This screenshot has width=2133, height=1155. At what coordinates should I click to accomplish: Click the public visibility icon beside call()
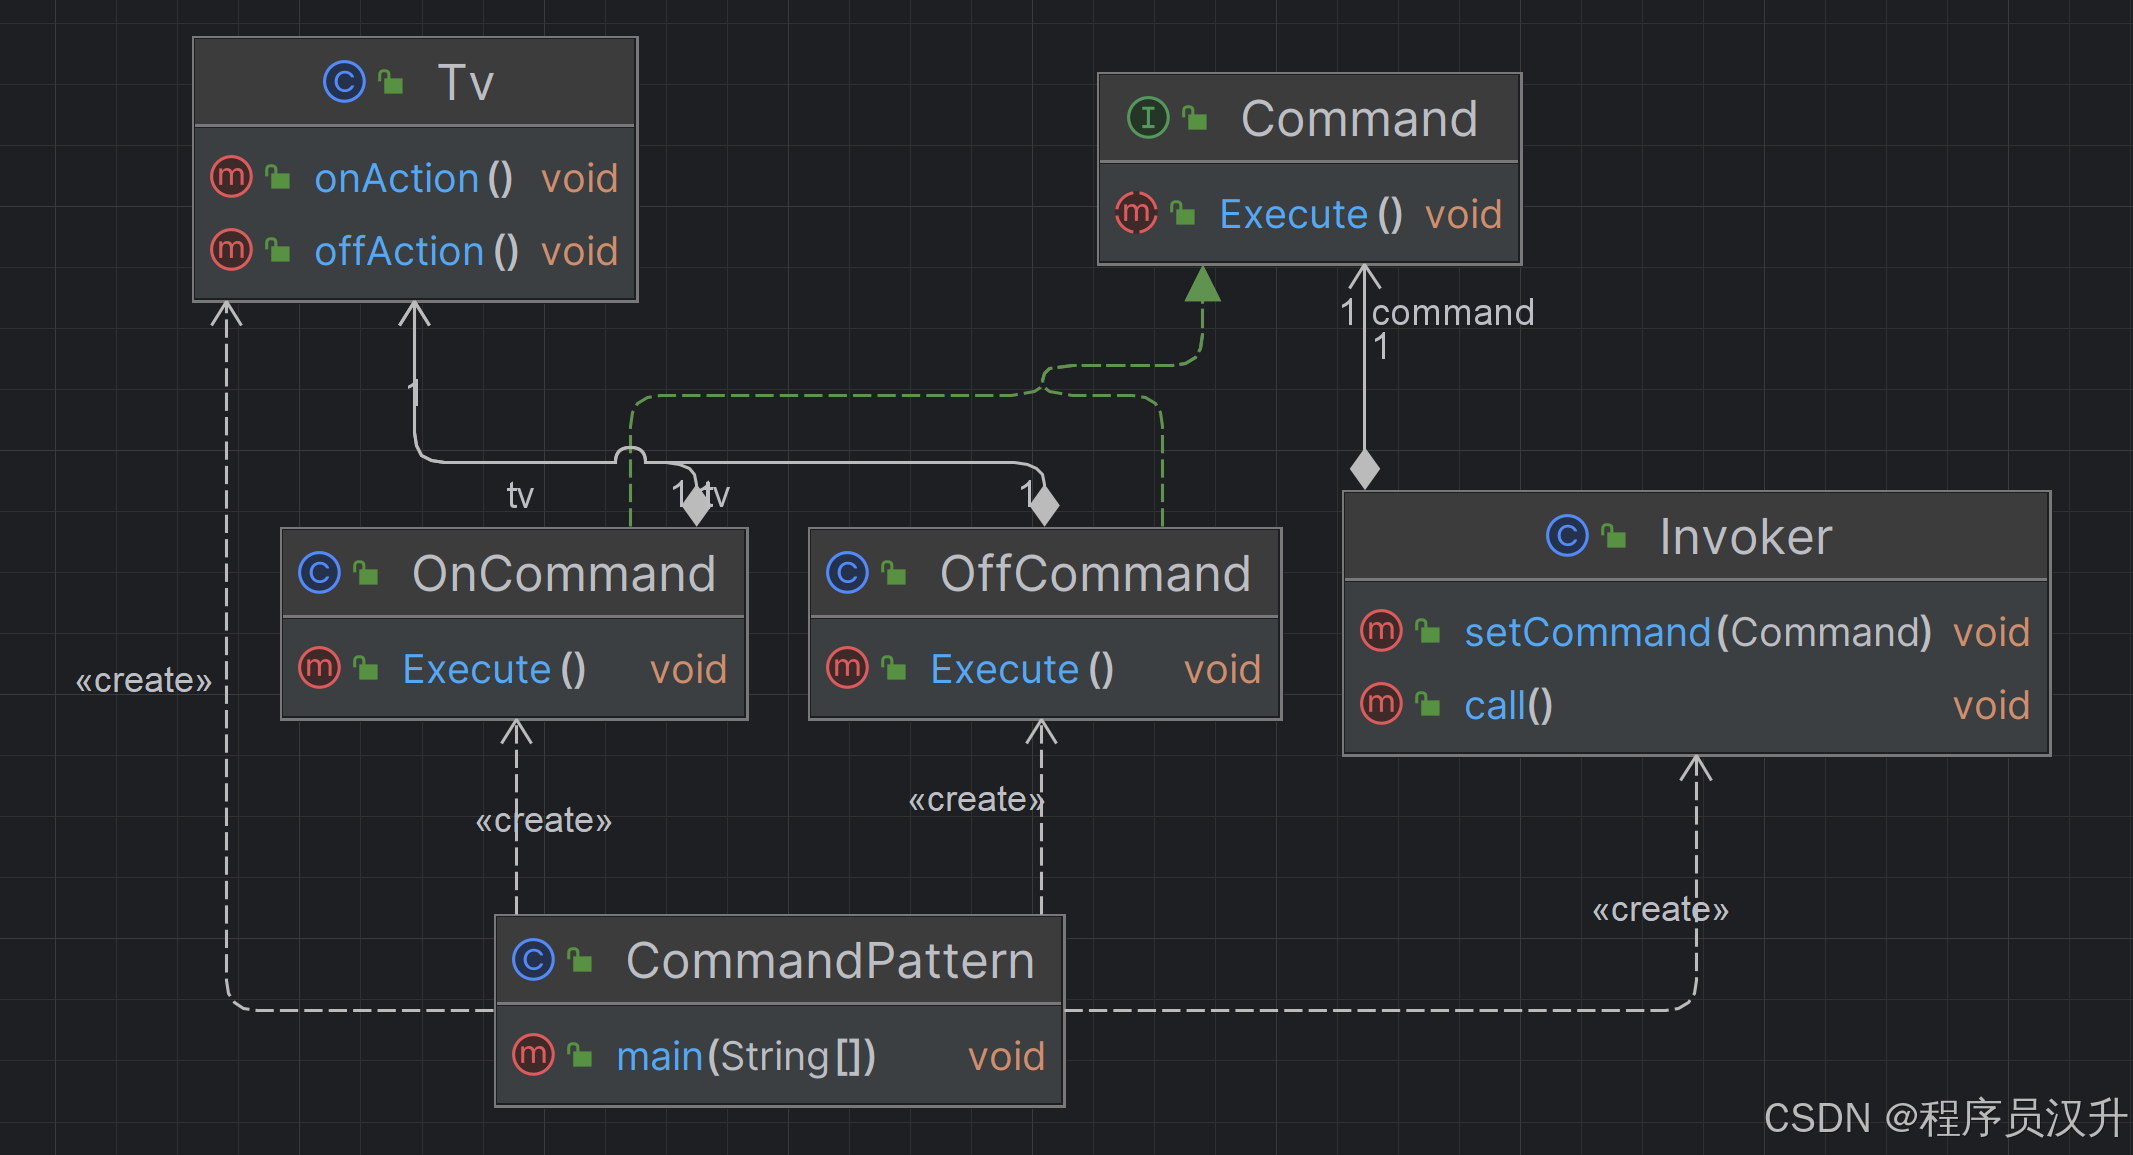pyautogui.click(x=1428, y=706)
